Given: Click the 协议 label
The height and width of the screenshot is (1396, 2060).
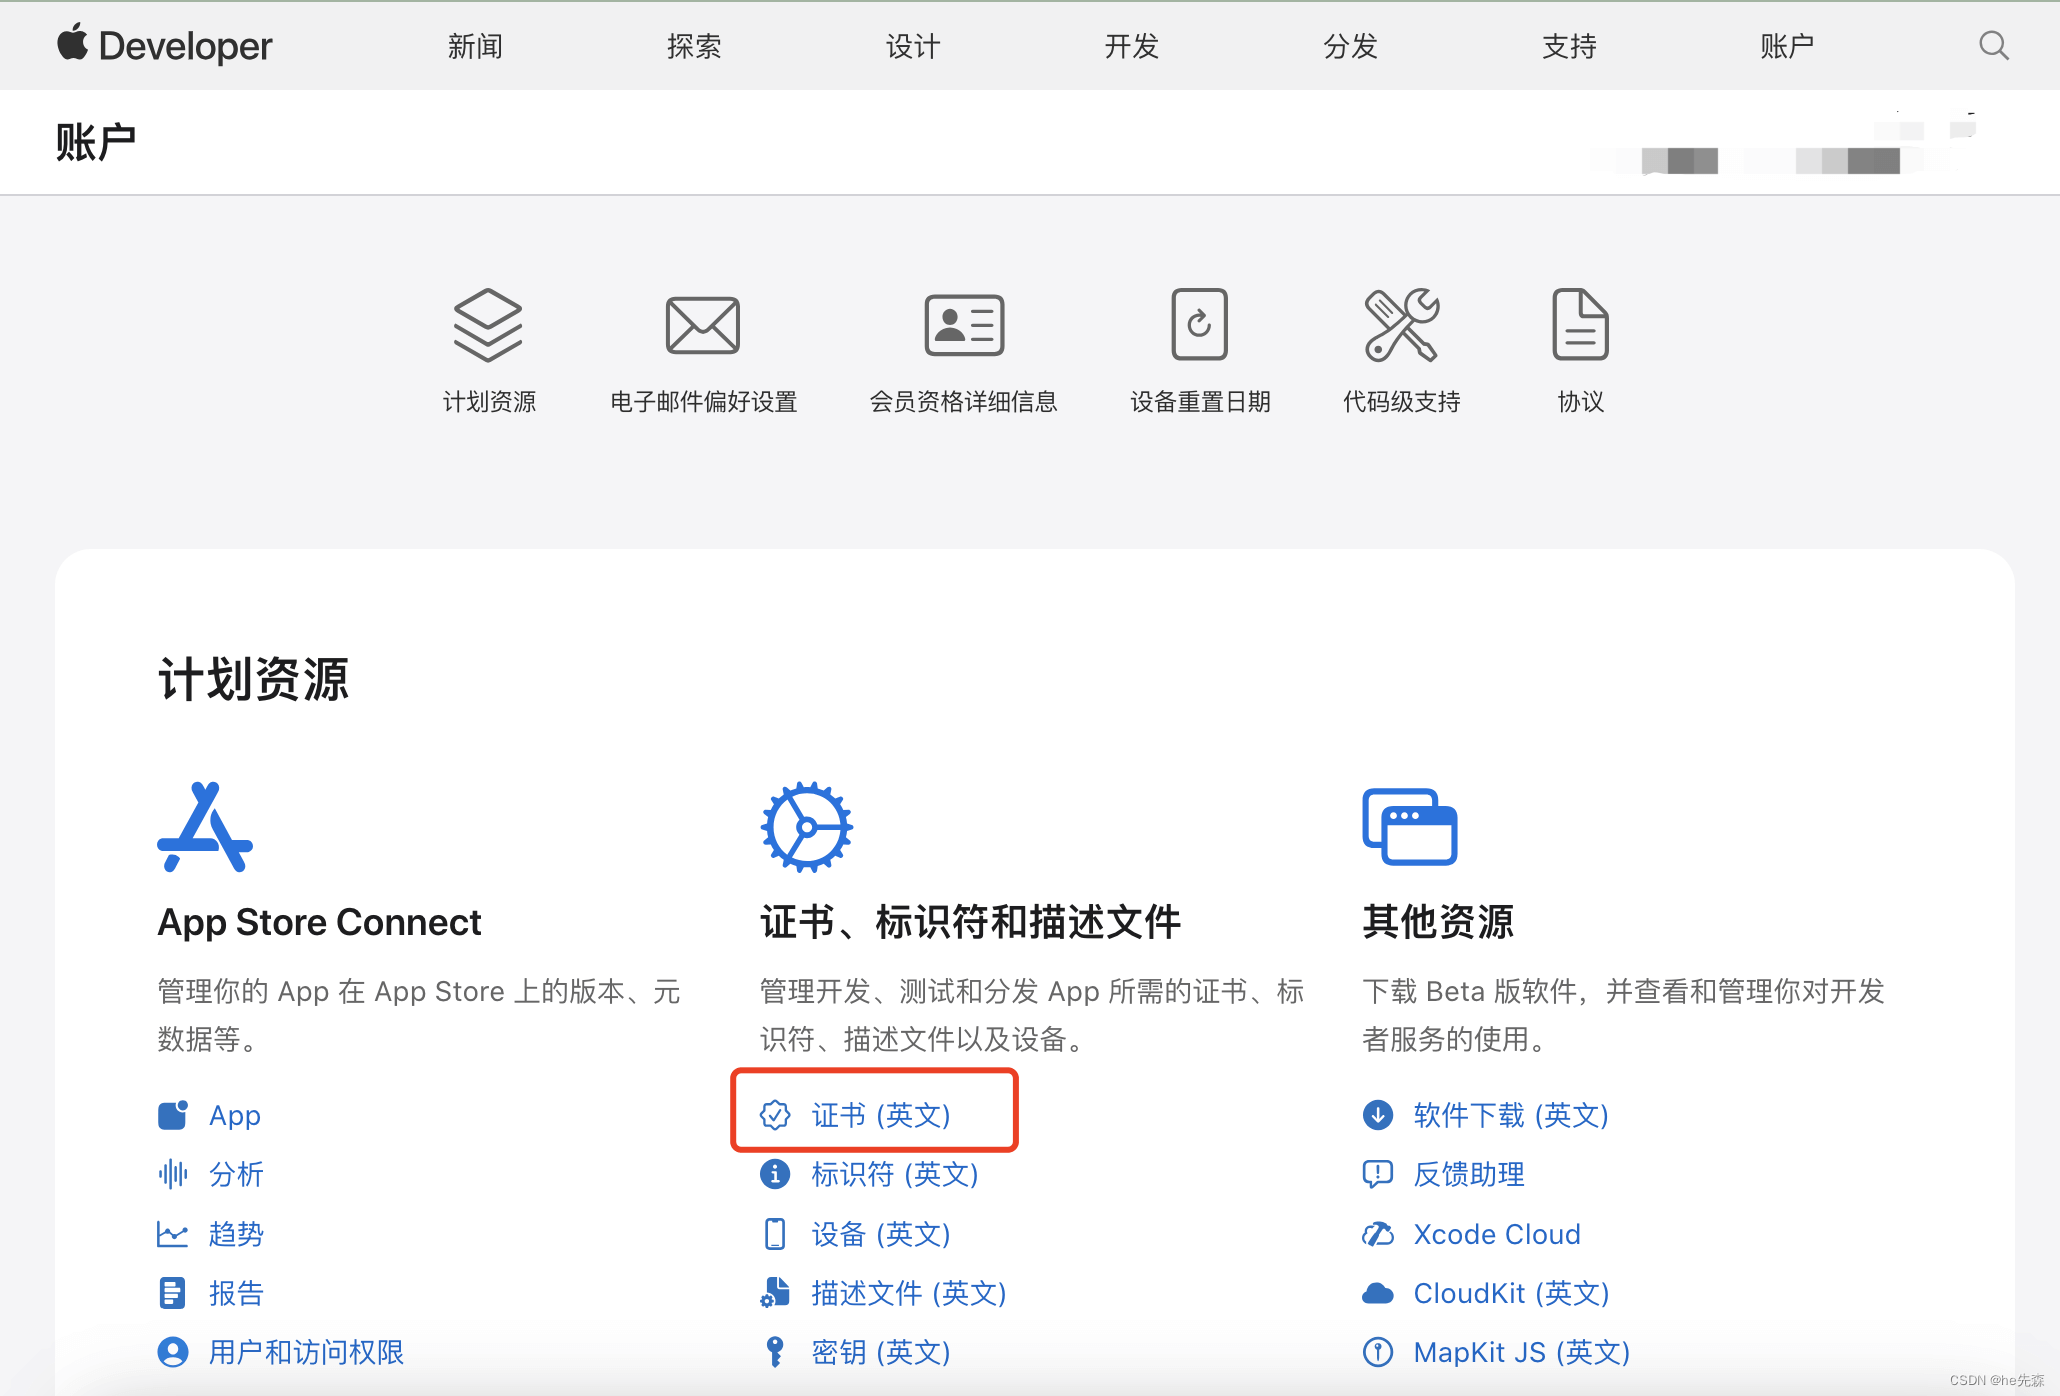Looking at the screenshot, I should [1580, 402].
